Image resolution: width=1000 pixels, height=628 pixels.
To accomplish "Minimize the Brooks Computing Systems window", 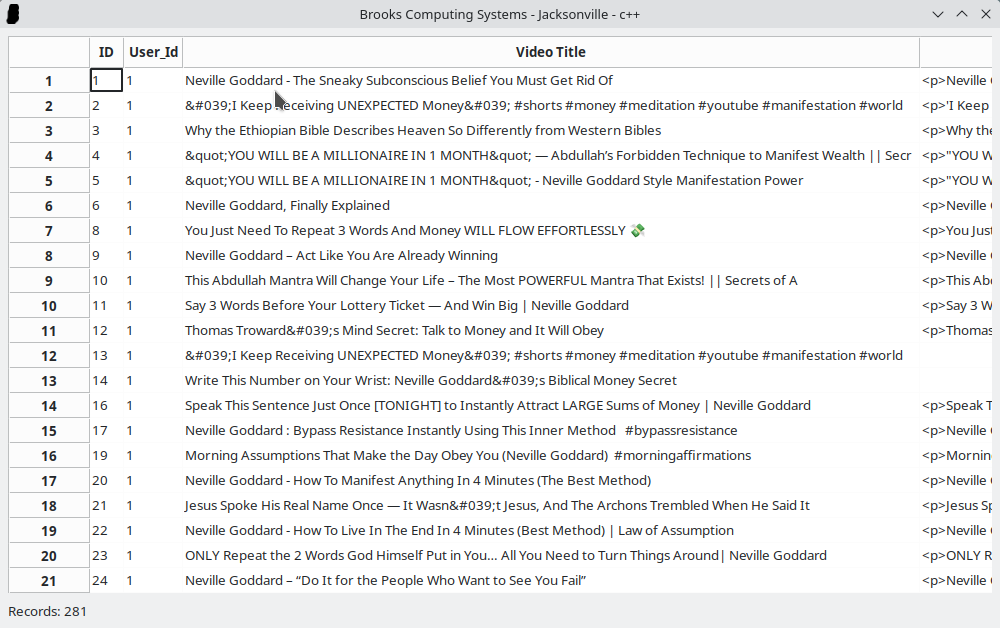I will point(938,14).
